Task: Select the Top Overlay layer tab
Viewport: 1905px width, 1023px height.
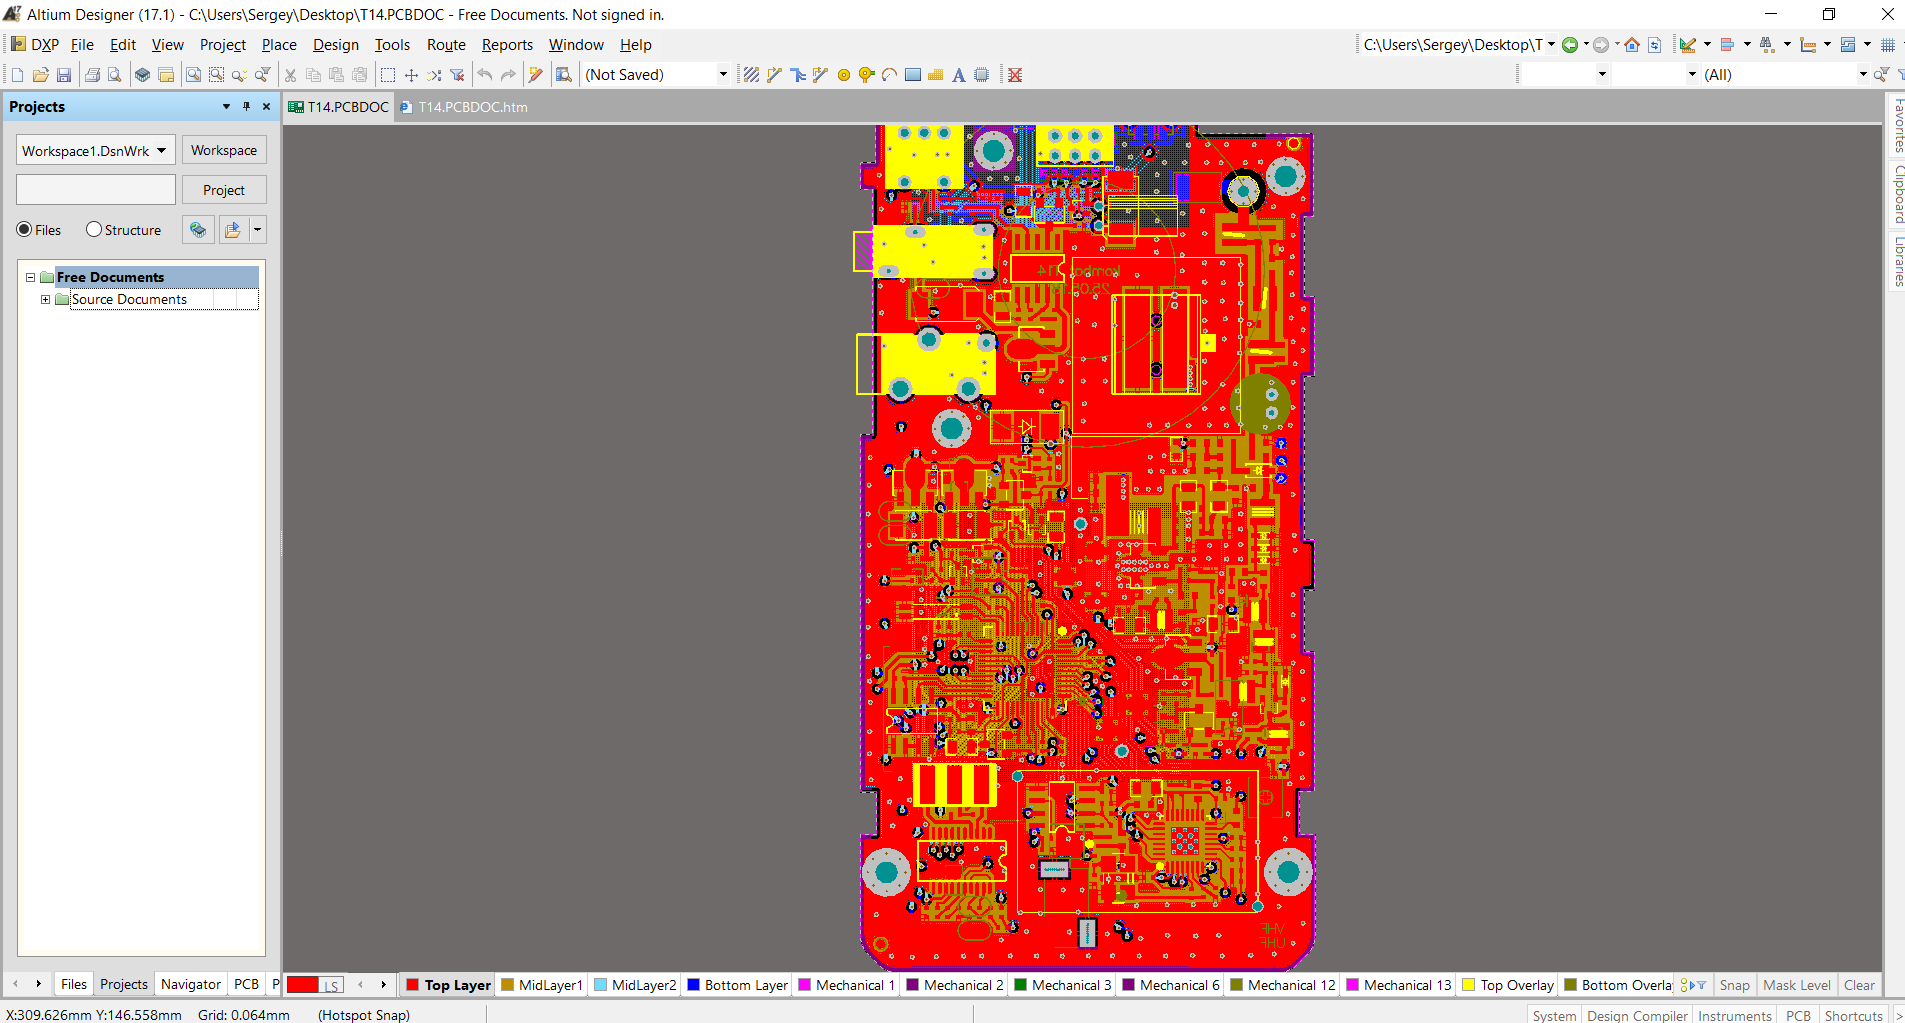Action: pyautogui.click(x=1508, y=985)
